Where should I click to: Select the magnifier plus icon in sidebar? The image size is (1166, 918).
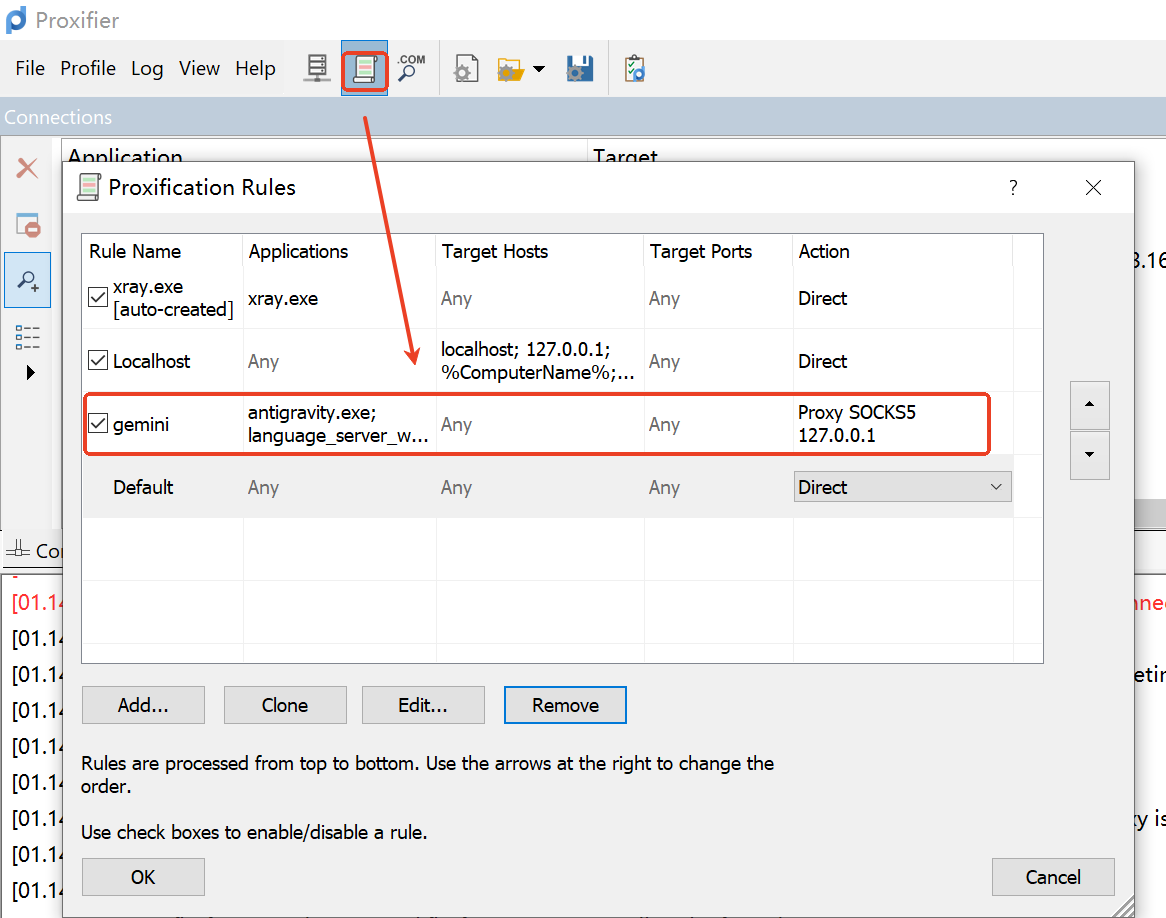click(27, 281)
